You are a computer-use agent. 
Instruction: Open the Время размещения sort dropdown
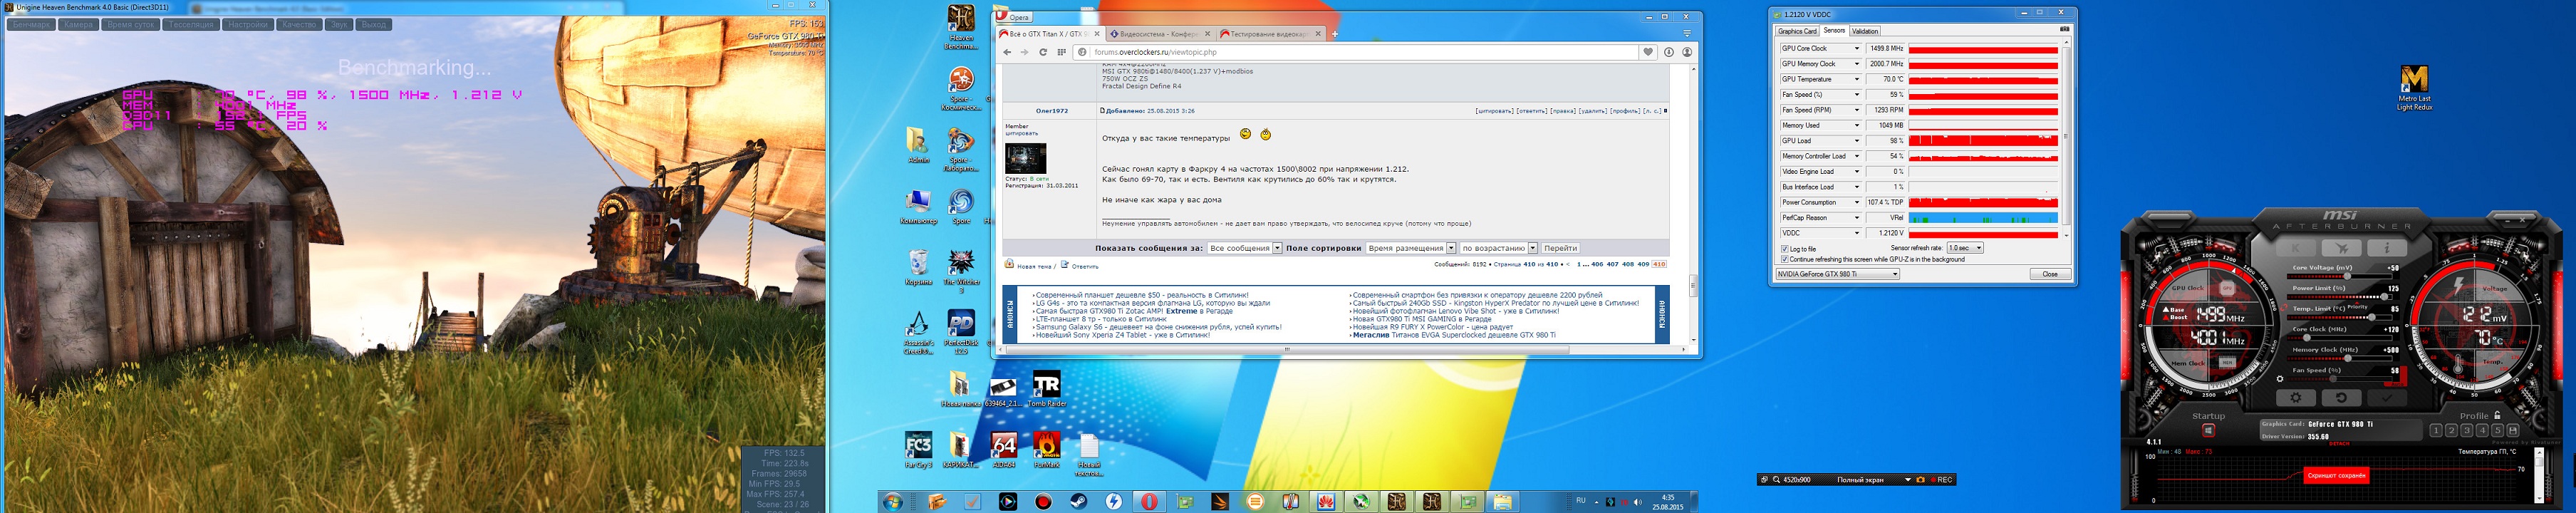(x=1410, y=248)
